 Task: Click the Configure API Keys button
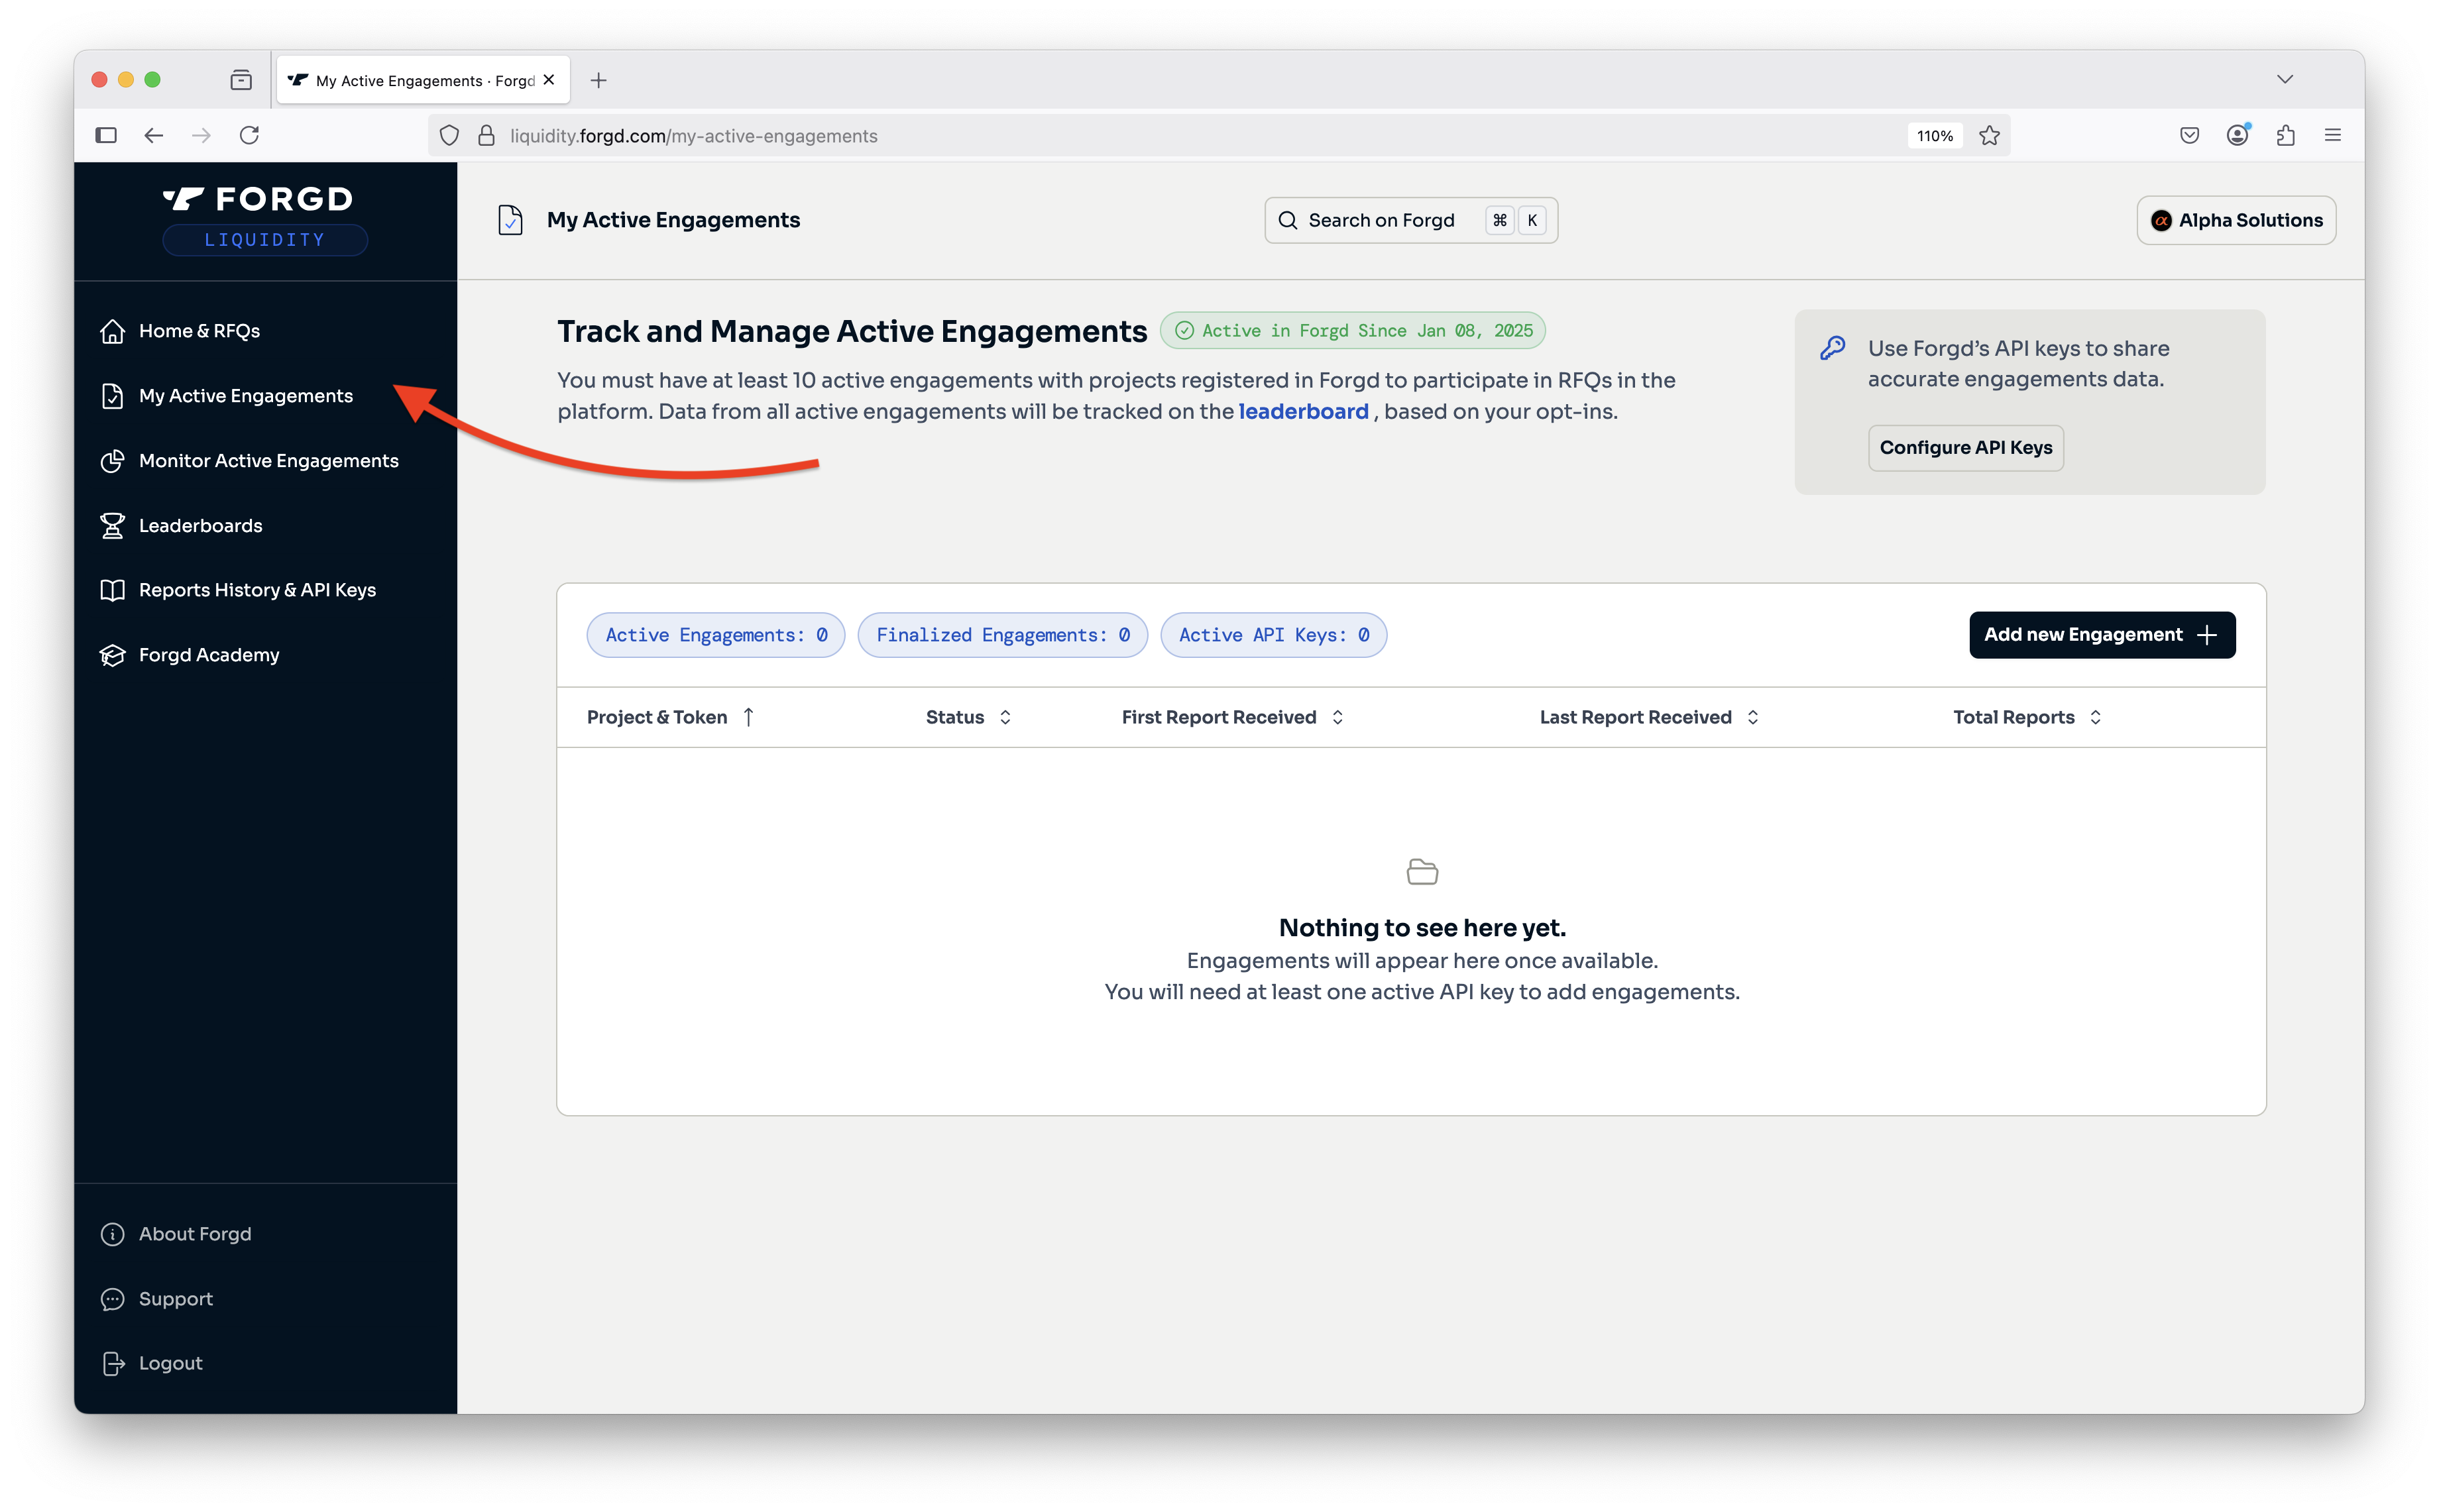pos(1965,448)
